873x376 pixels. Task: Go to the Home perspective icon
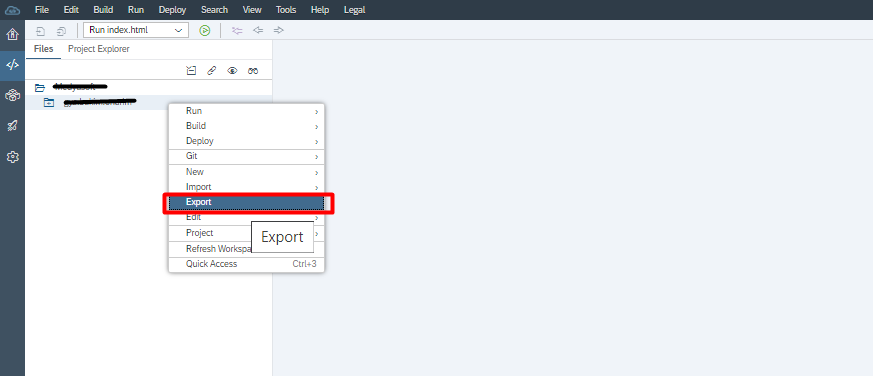pyautogui.click(x=12, y=35)
